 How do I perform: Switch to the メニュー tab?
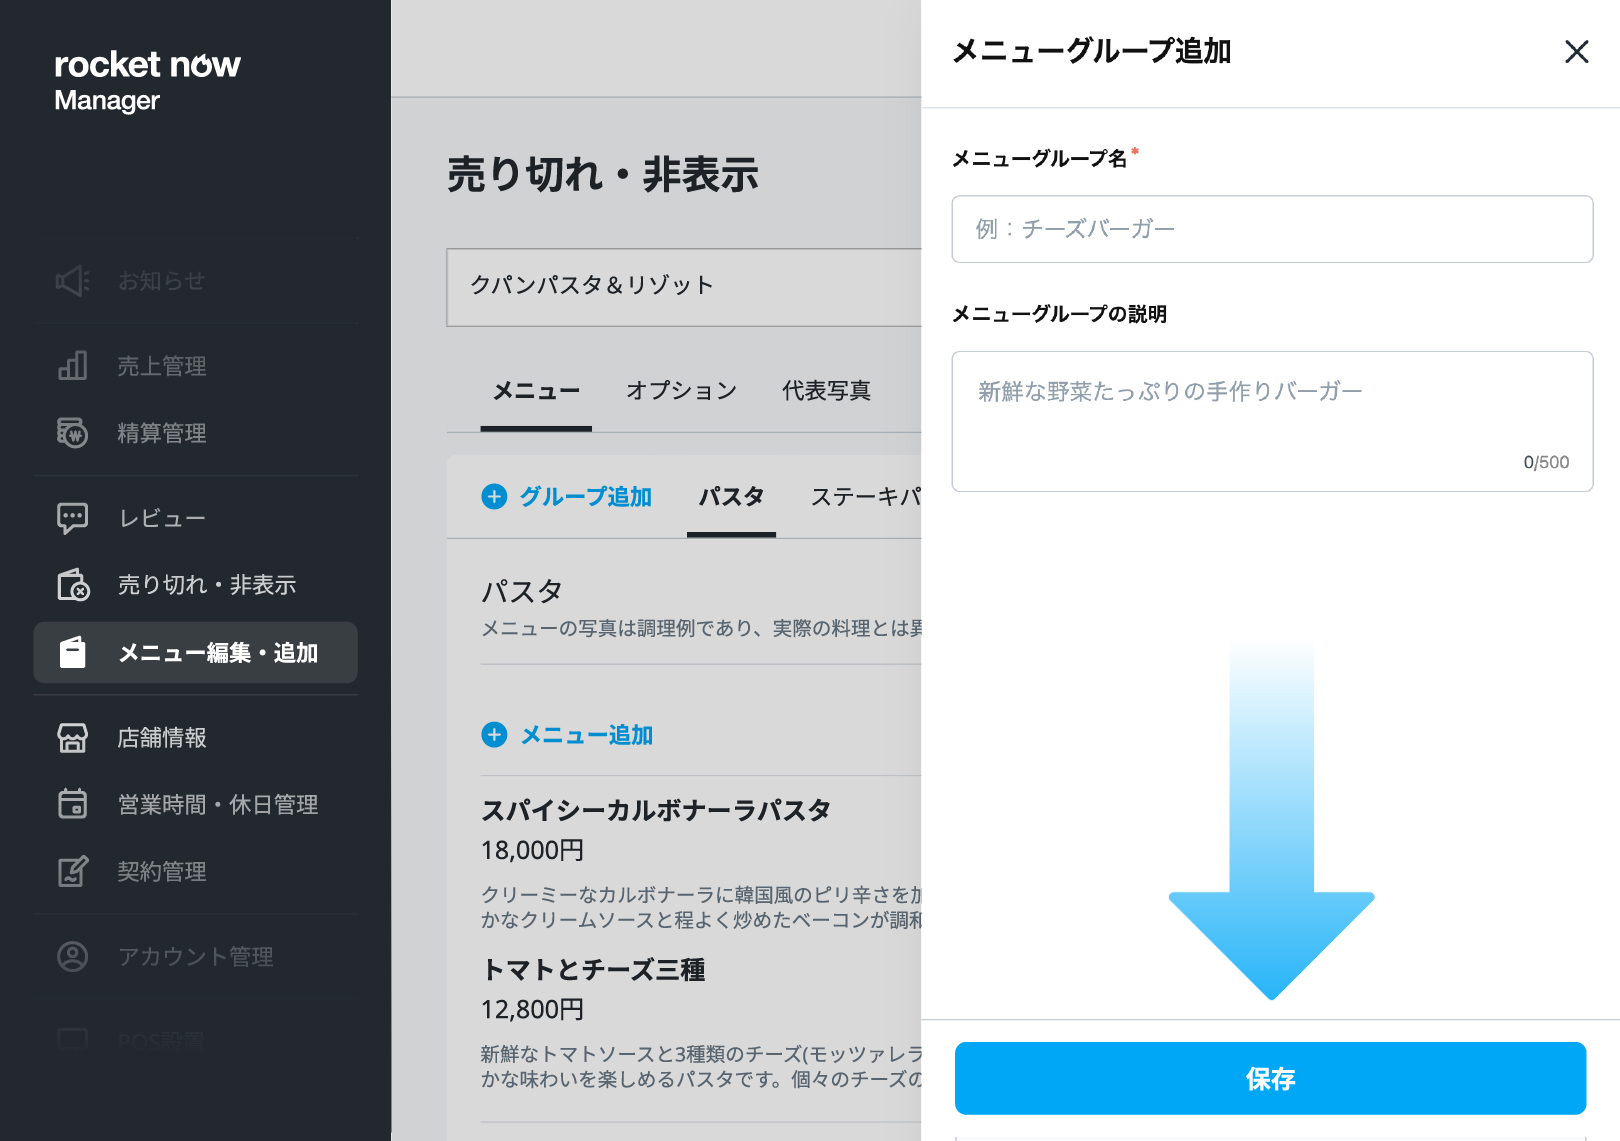click(536, 391)
